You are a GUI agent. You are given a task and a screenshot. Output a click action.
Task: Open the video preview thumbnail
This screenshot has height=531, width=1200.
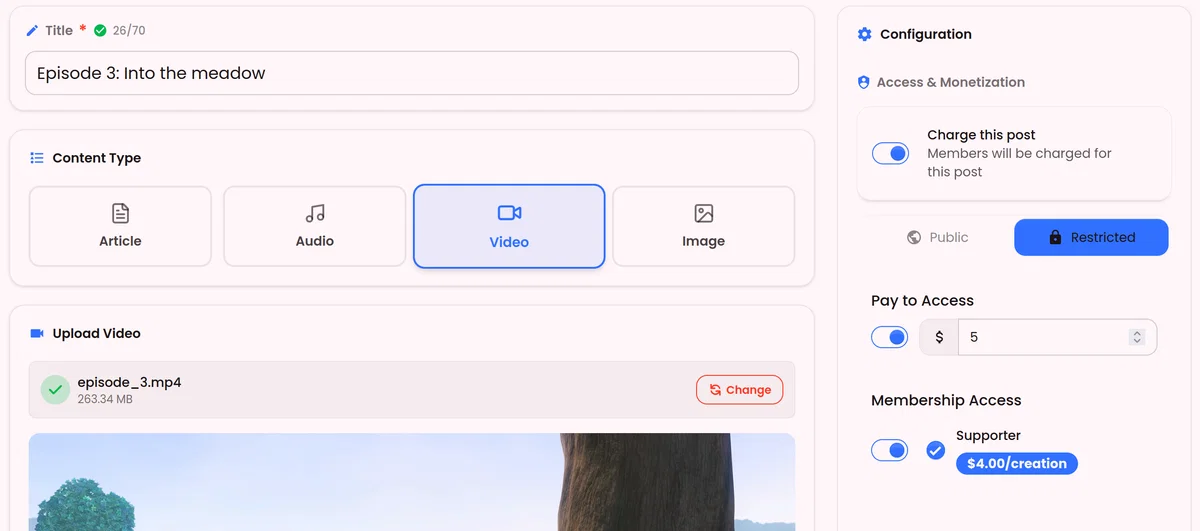pos(412,482)
